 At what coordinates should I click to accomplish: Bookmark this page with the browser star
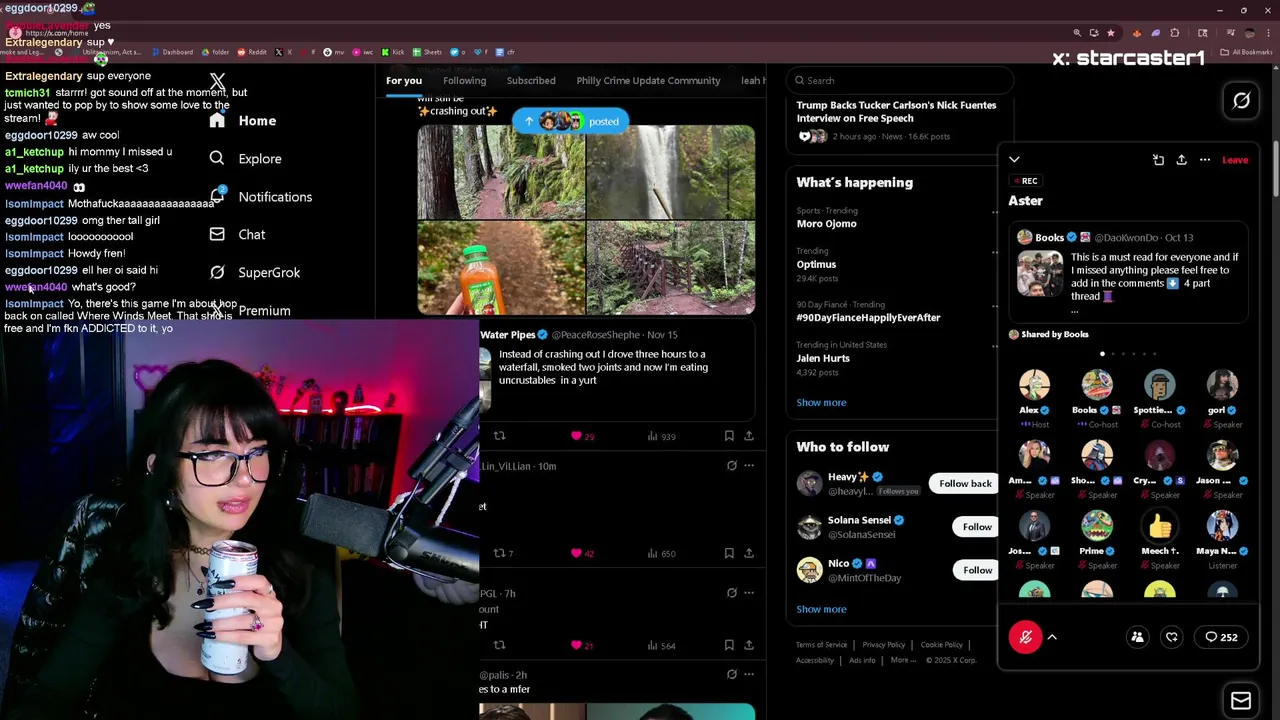(x=1110, y=33)
